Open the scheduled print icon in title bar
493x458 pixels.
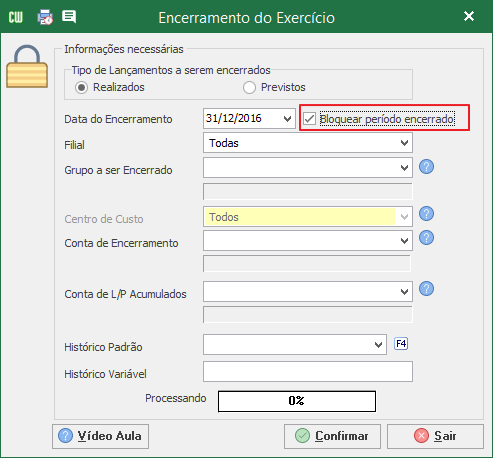pos(45,17)
